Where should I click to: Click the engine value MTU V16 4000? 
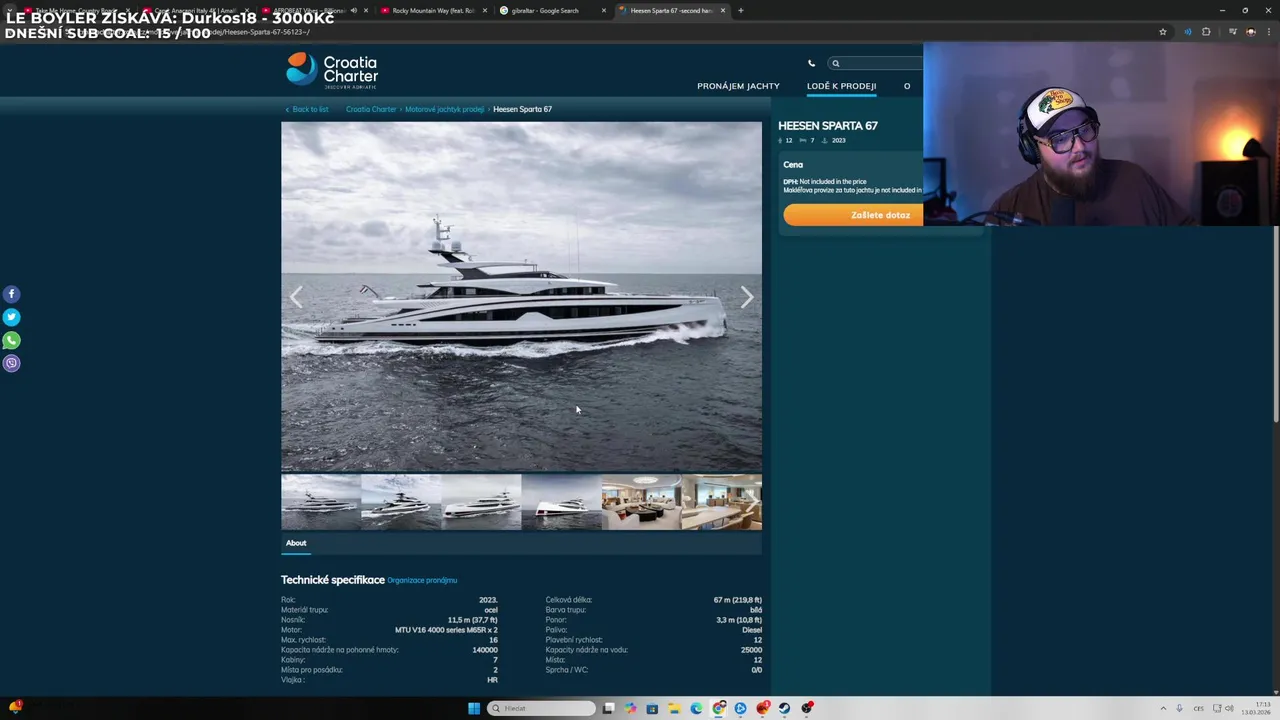point(446,630)
